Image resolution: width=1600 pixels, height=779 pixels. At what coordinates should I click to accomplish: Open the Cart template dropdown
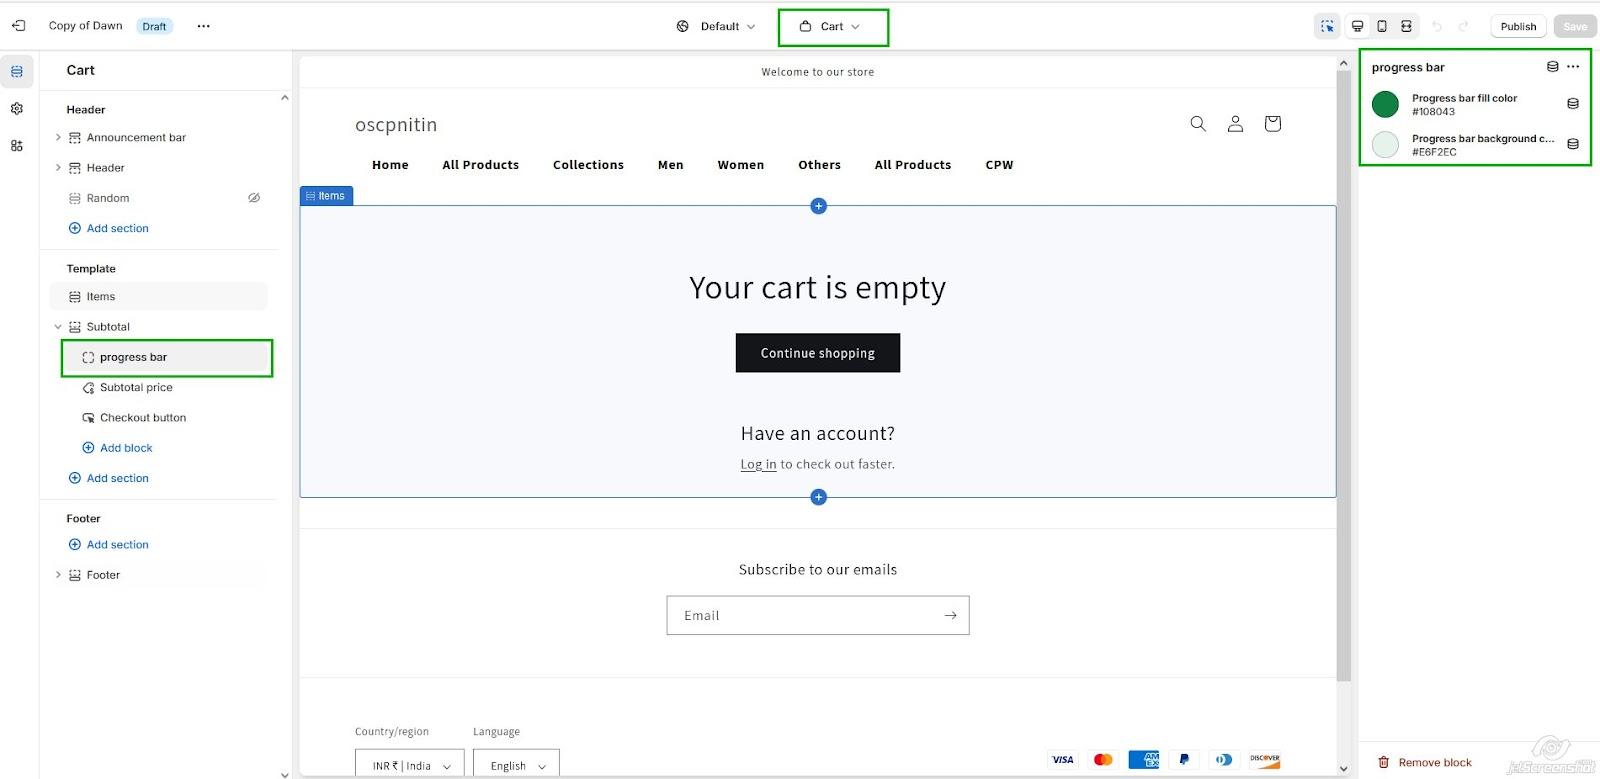832,27
